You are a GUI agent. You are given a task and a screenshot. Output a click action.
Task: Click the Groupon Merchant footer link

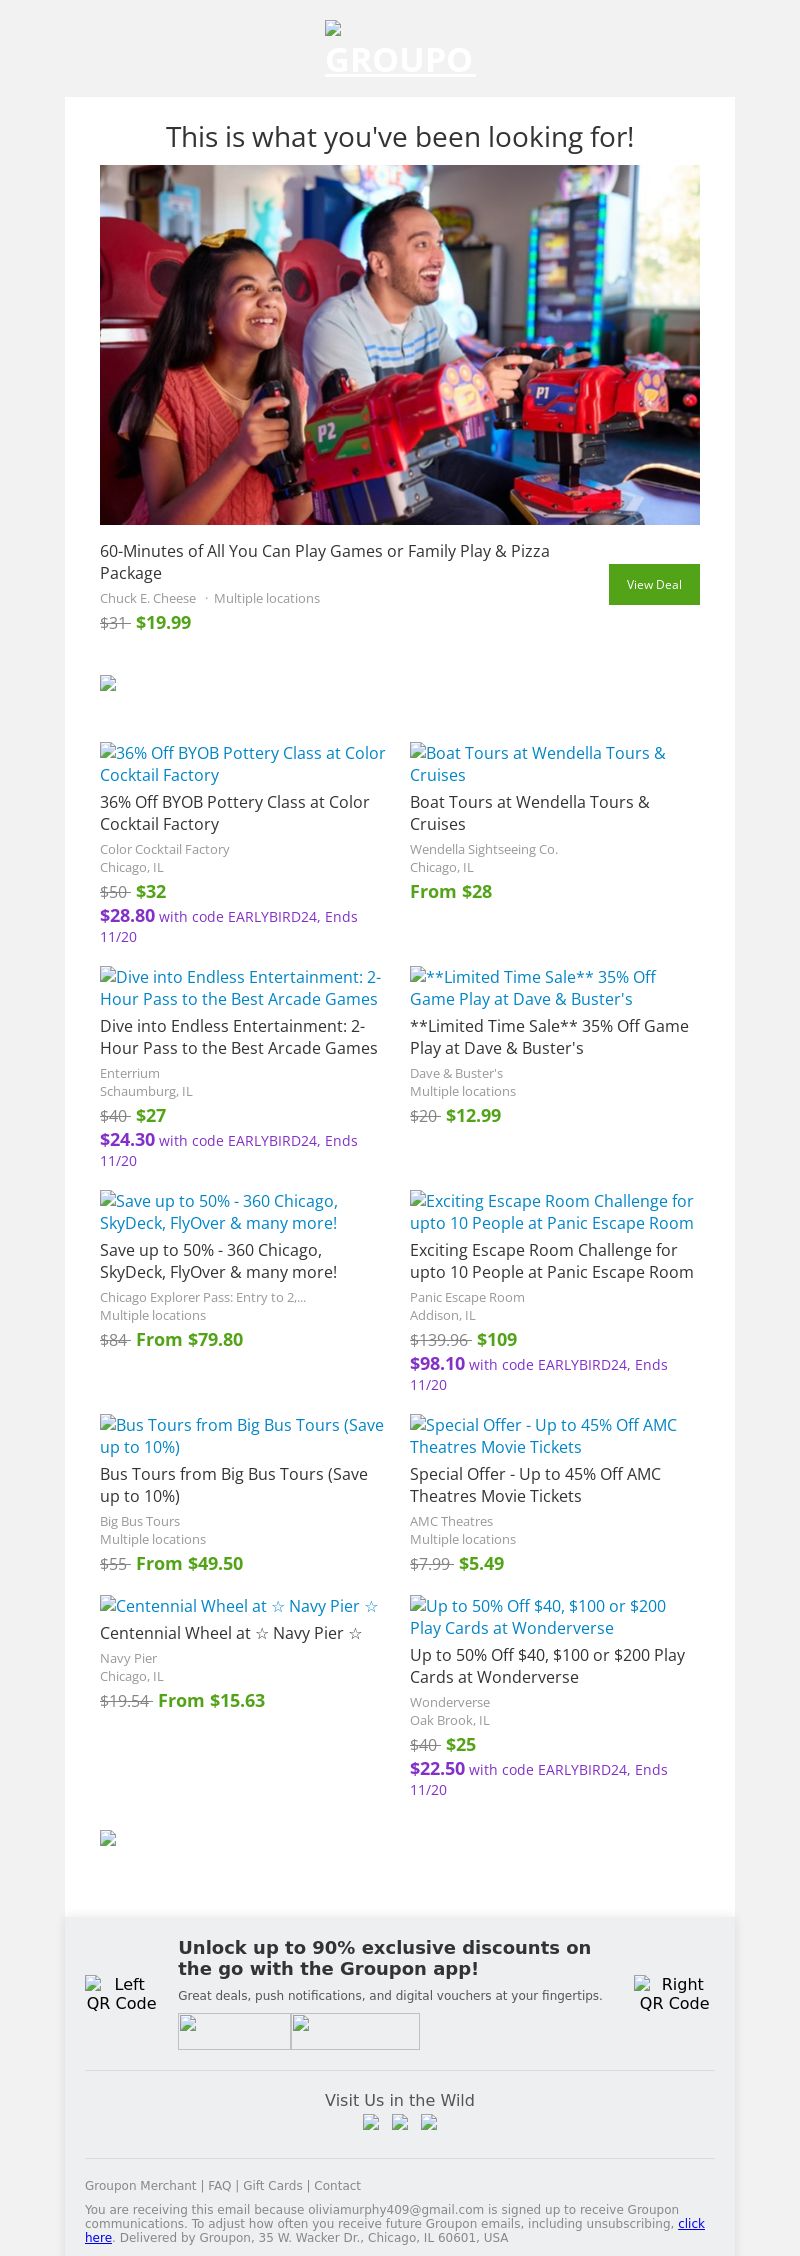[x=141, y=2186]
